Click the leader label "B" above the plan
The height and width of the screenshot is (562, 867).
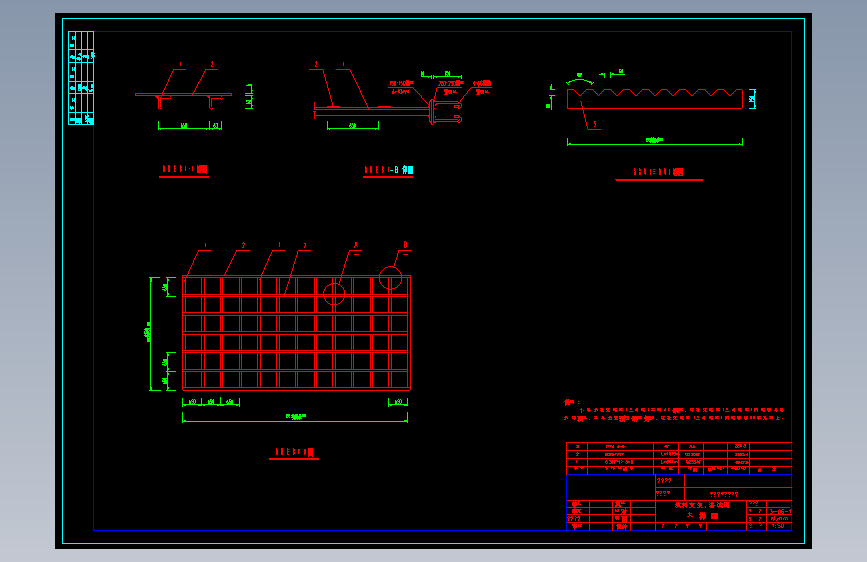coord(405,244)
